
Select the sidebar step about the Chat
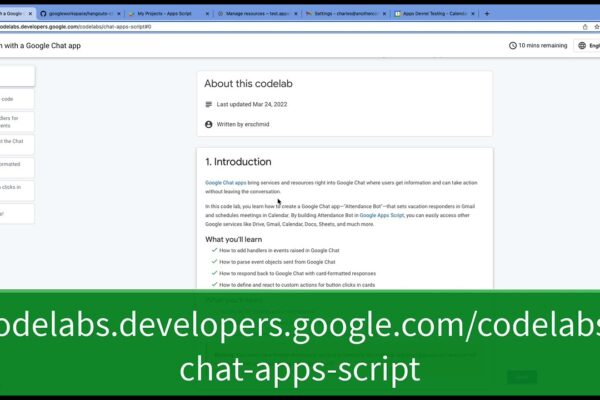click(x=17, y=145)
